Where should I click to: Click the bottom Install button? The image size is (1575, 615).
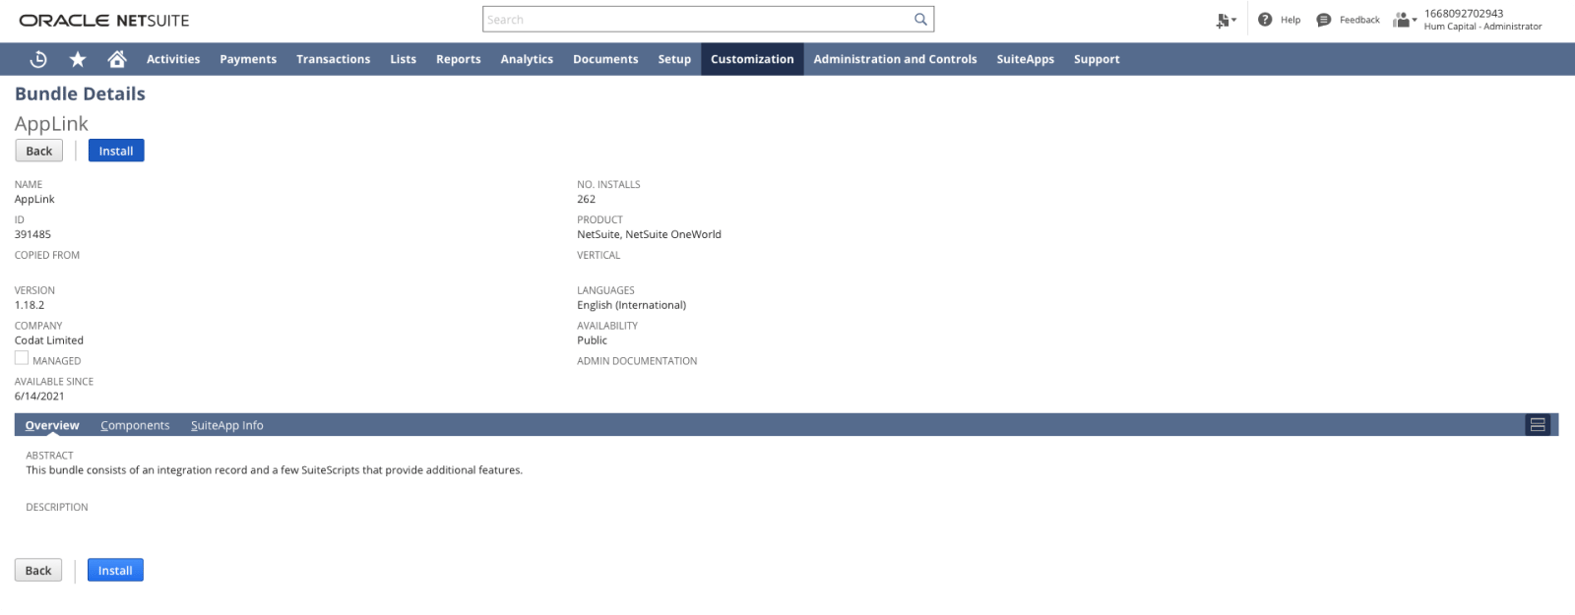(x=115, y=570)
